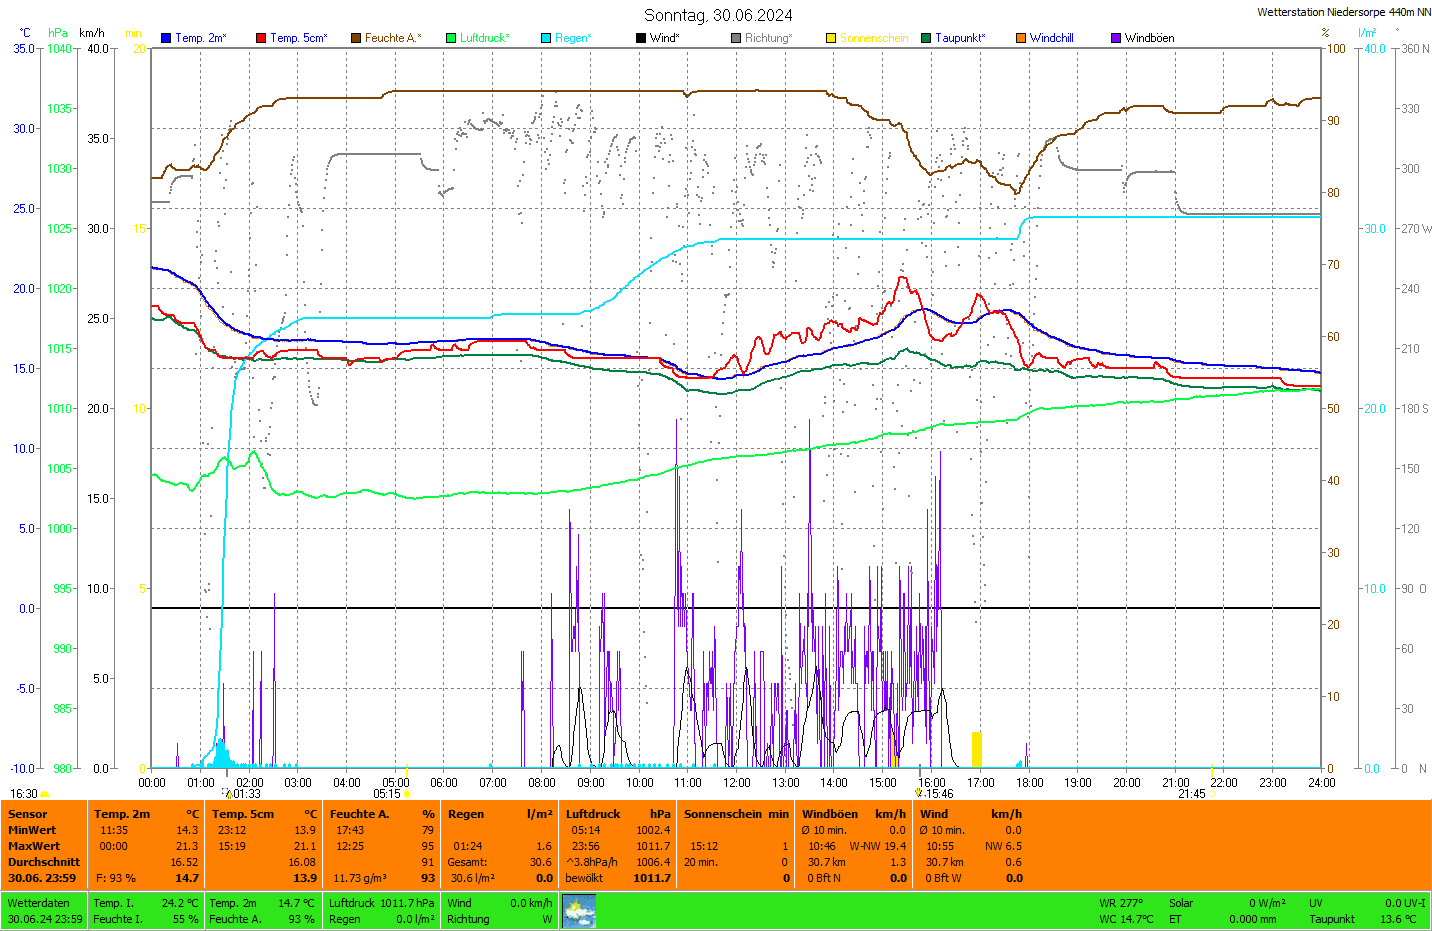Screen dimensions: 1432x931
Task: Click the Windchill legend label
Action: coord(1051,38)
